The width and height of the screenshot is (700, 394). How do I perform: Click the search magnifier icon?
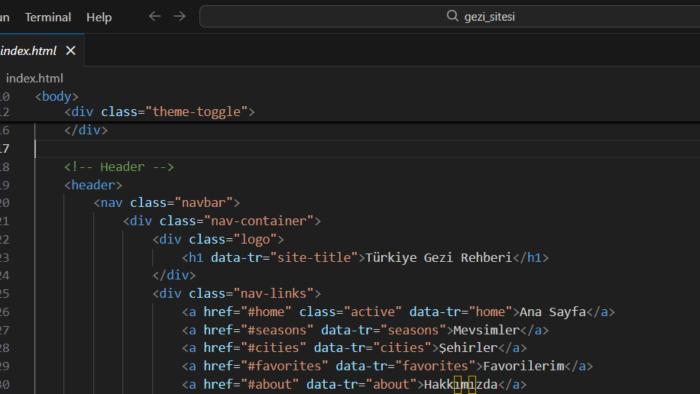[x=452, y=16]
